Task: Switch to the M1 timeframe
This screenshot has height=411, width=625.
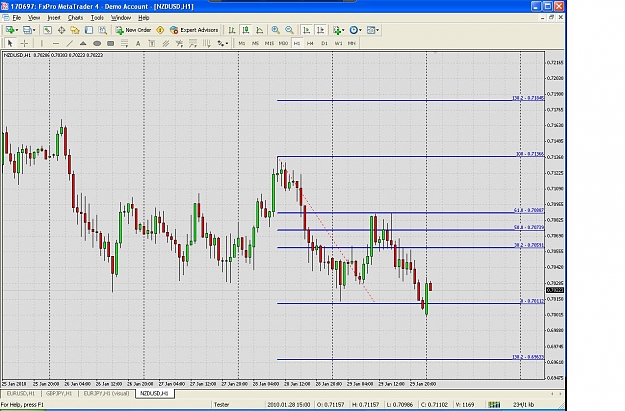Action: pyautogui.click(x=242, y=43)
